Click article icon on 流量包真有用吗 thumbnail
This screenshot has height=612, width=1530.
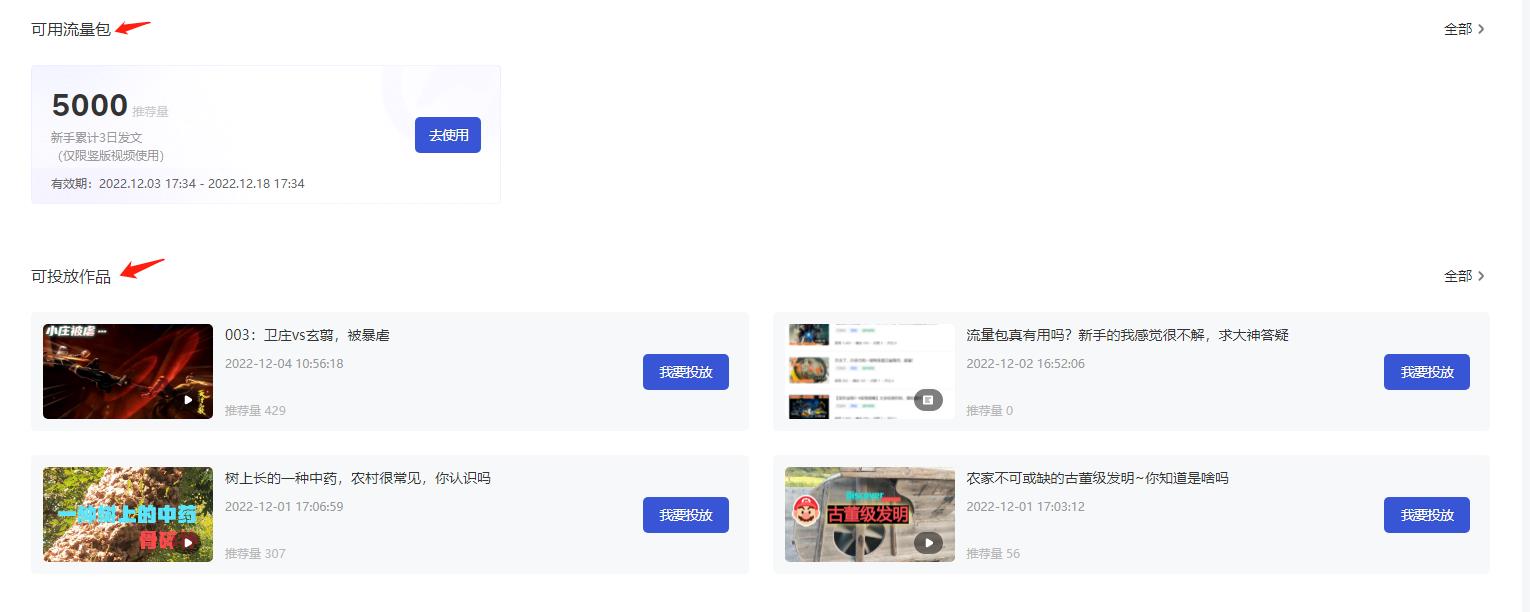point(928,399)
